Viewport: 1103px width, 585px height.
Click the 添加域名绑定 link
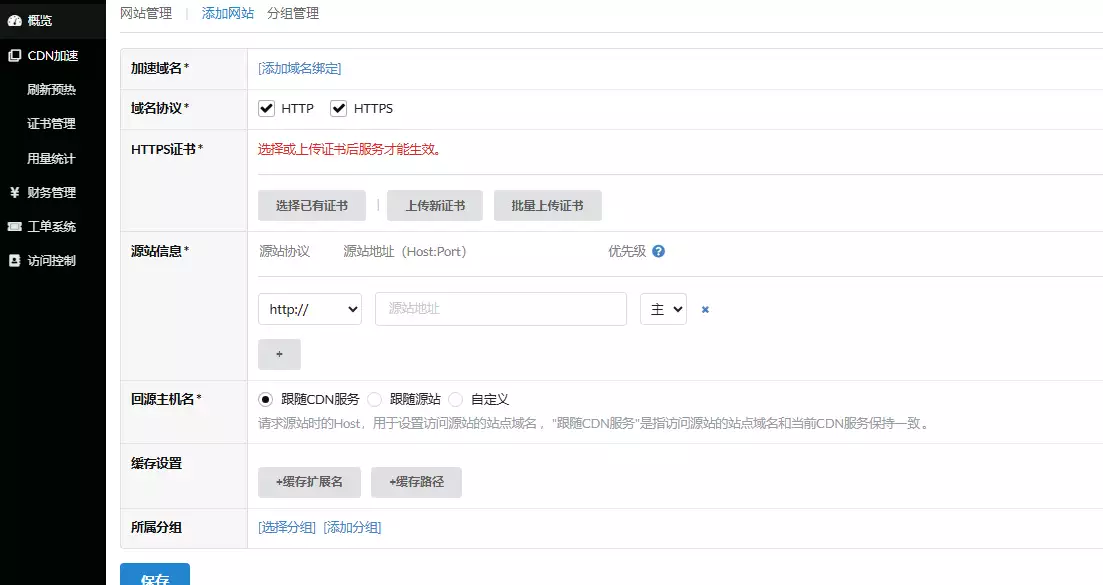tap(300, 68)
